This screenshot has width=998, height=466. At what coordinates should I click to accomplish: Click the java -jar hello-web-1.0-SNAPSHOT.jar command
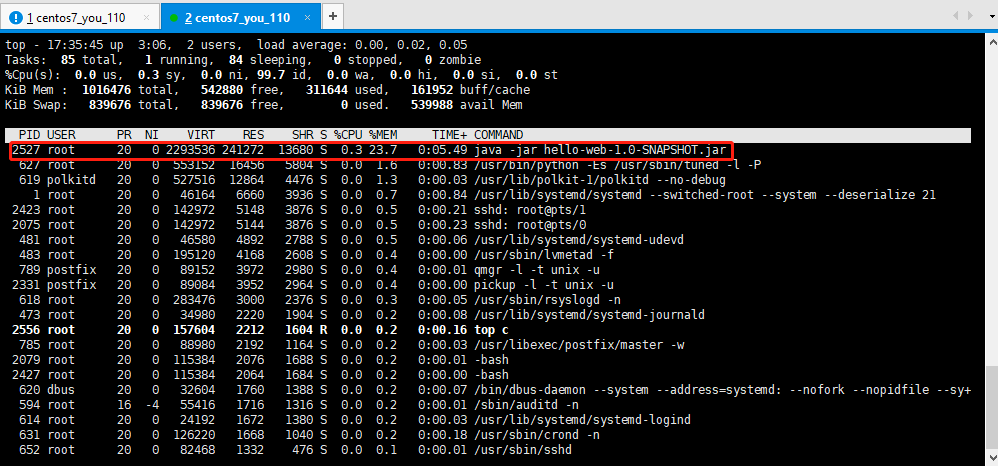pos(600,150)
